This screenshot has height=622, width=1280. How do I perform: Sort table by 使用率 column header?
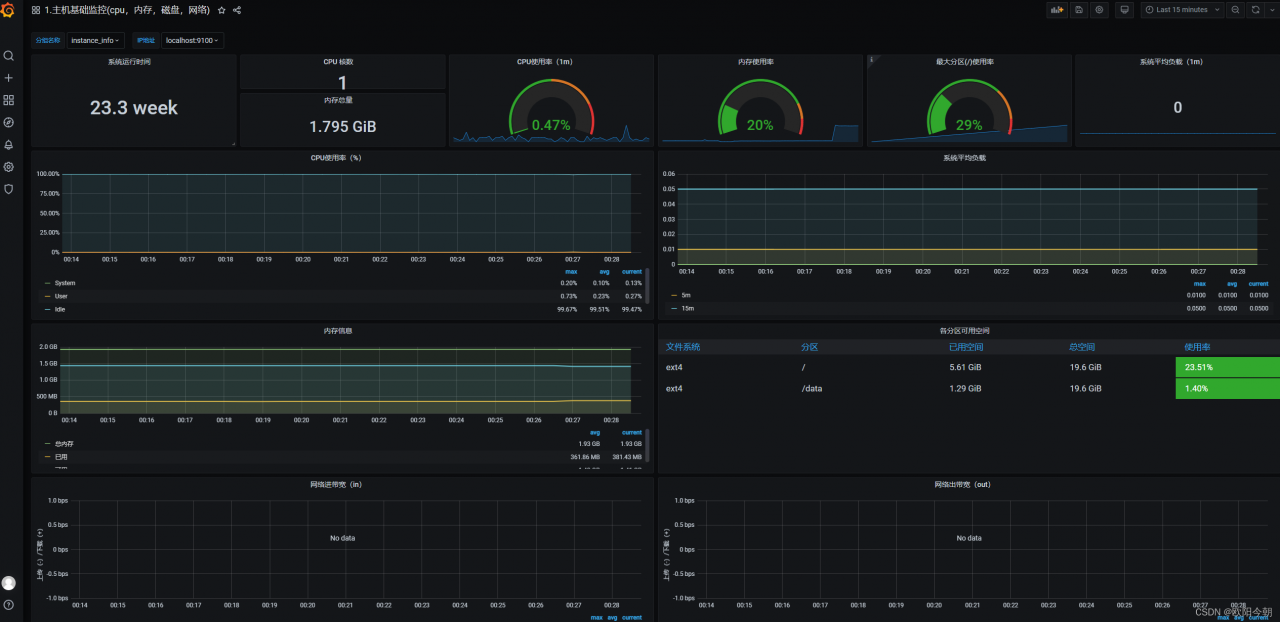point(1197,347)
